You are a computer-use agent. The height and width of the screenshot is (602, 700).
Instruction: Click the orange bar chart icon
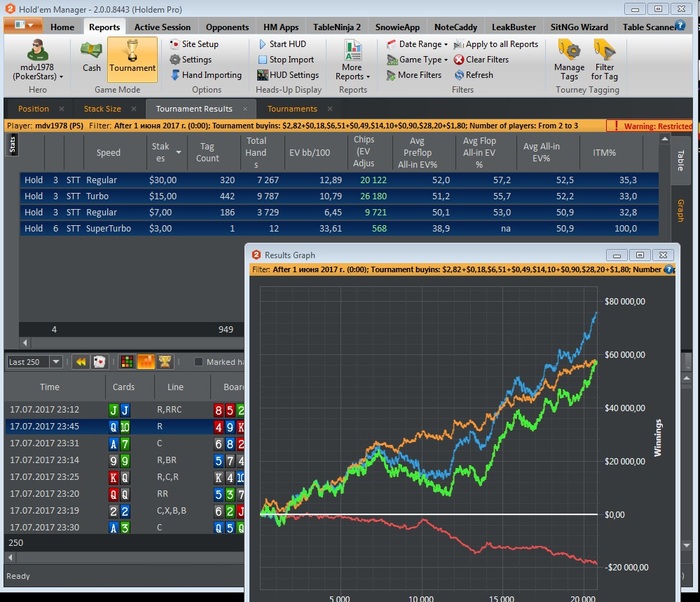click(x=146, y=362)
